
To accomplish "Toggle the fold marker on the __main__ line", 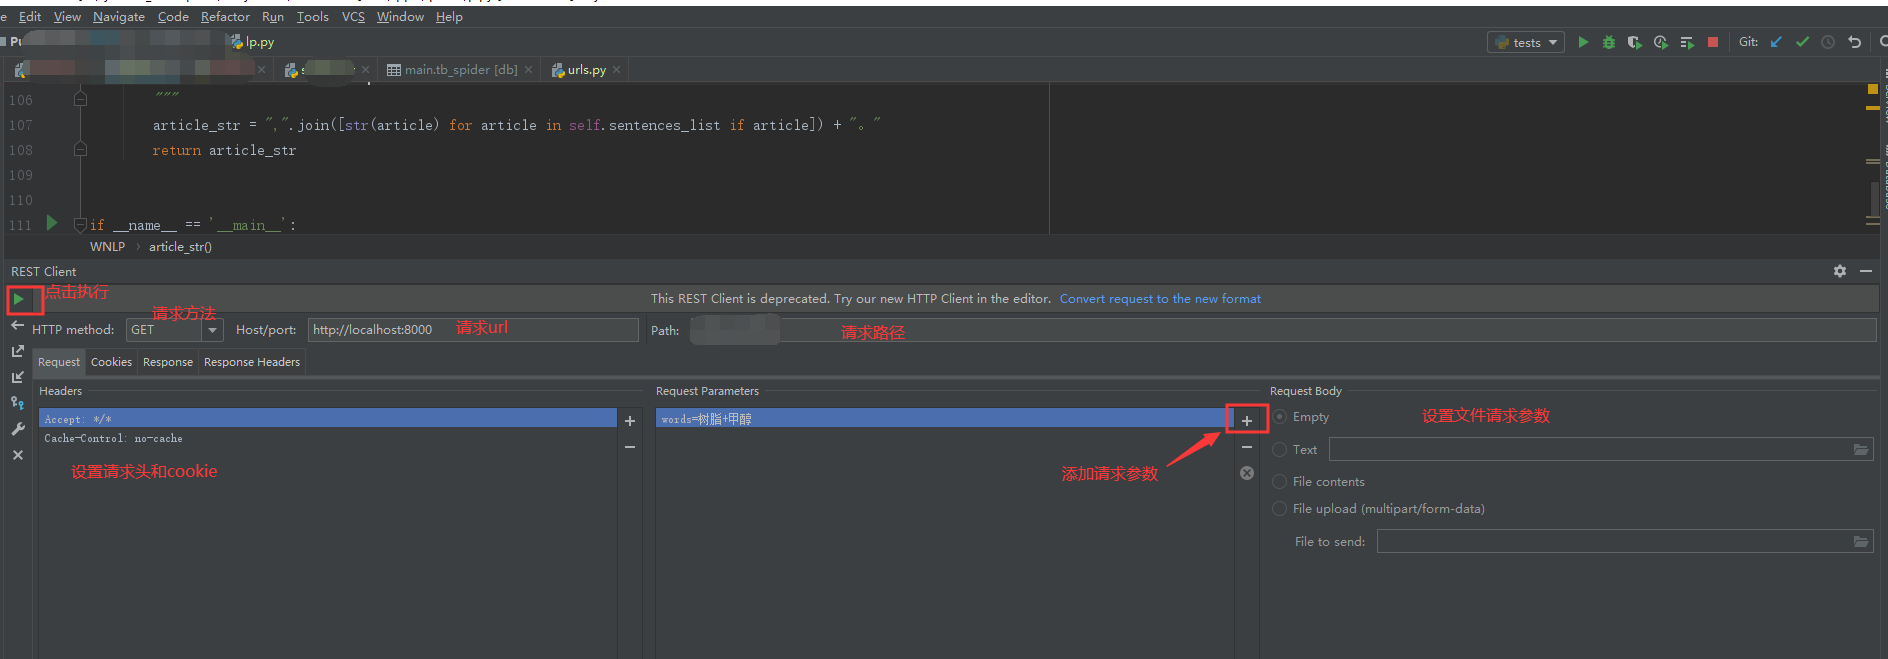I will (x=81, y=225).
